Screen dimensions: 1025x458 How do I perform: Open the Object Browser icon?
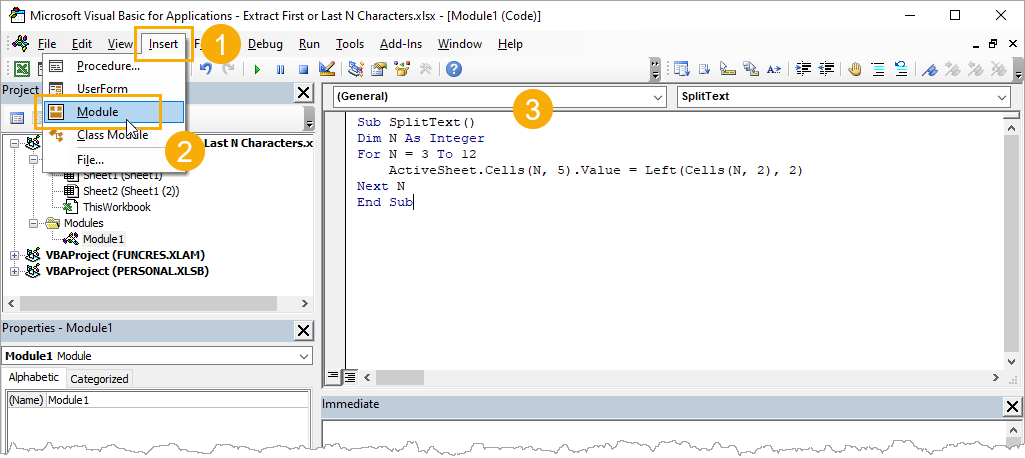tap(402, 69)
